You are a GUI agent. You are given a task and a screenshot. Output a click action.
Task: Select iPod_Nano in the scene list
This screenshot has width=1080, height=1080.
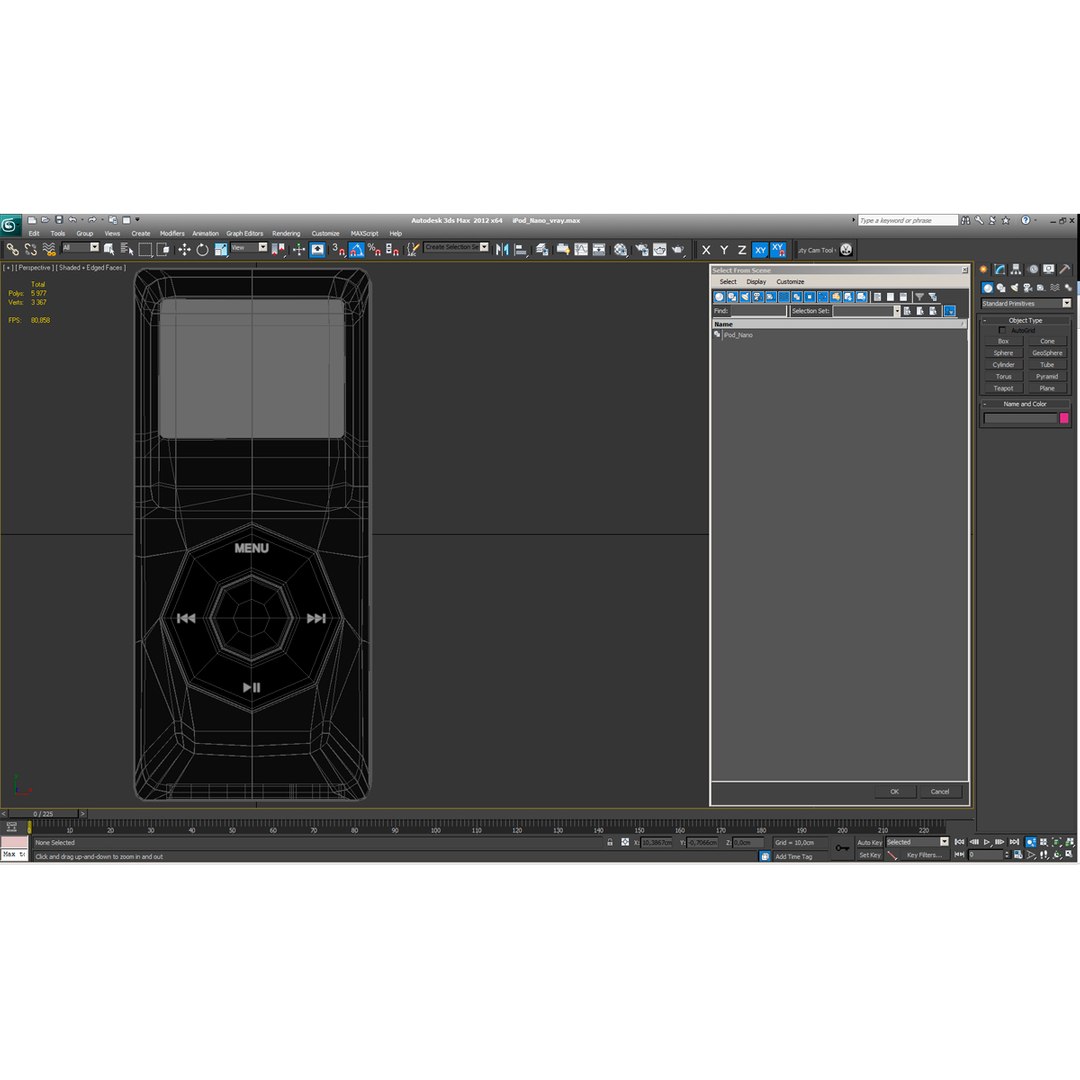[x=738, y=335]
